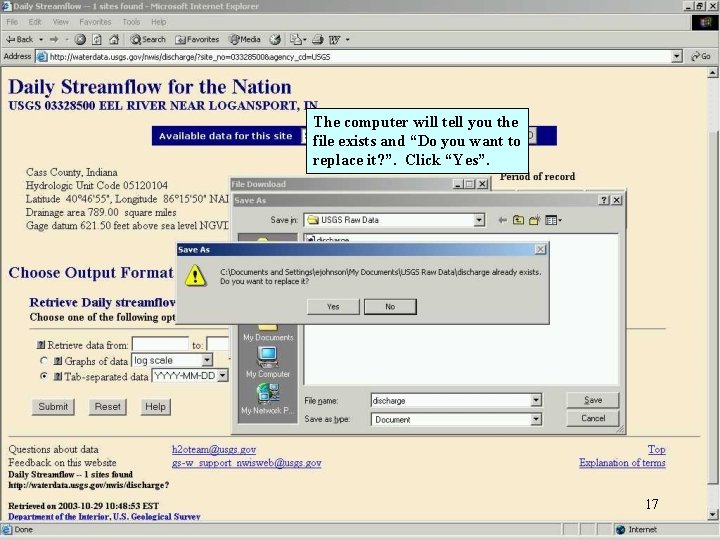This screenshot has width=720, height=540.
Task: Click the page scrollbar up arrow
Action: [x=712, y=72]
